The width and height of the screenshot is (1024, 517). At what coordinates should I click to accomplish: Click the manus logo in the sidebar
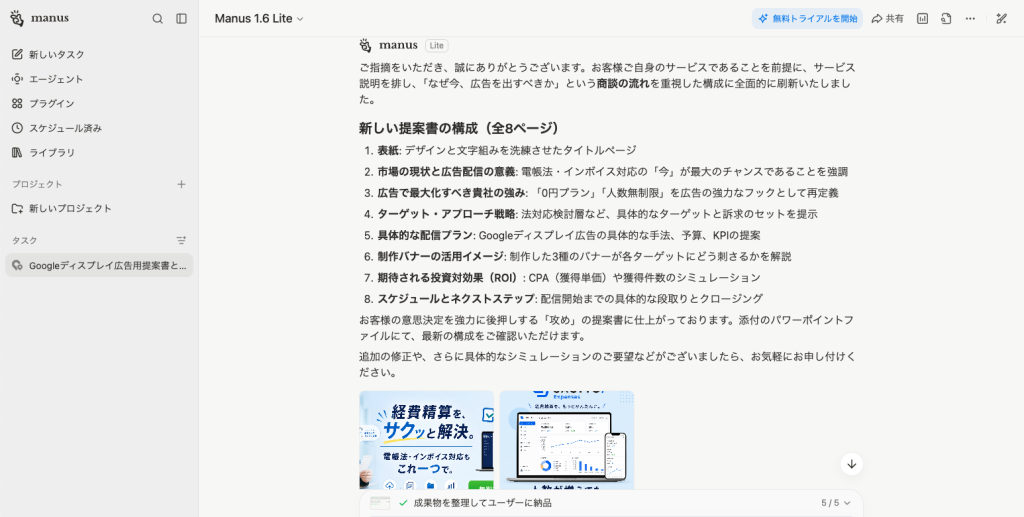[x=40, y=18]
